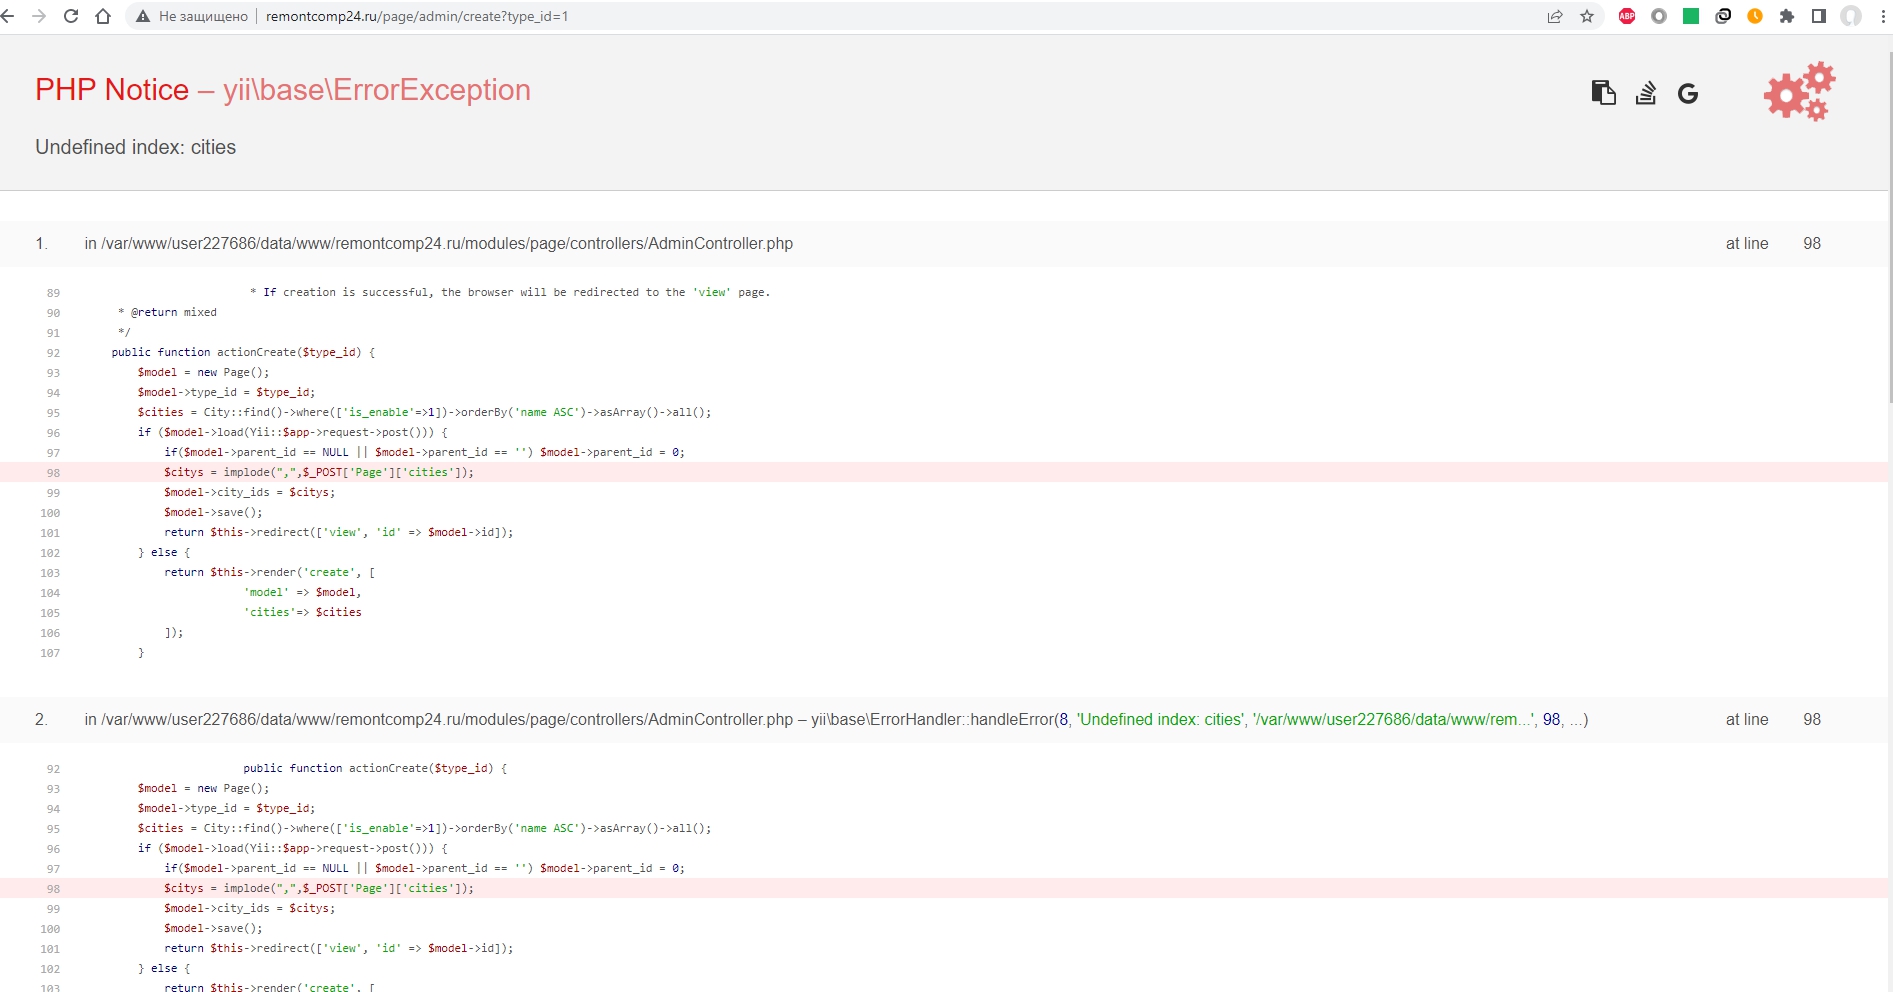This screenshot has width=1893, height=992.
Task: Open the user profile avatar menu
Action: [x=1851, y=16]
